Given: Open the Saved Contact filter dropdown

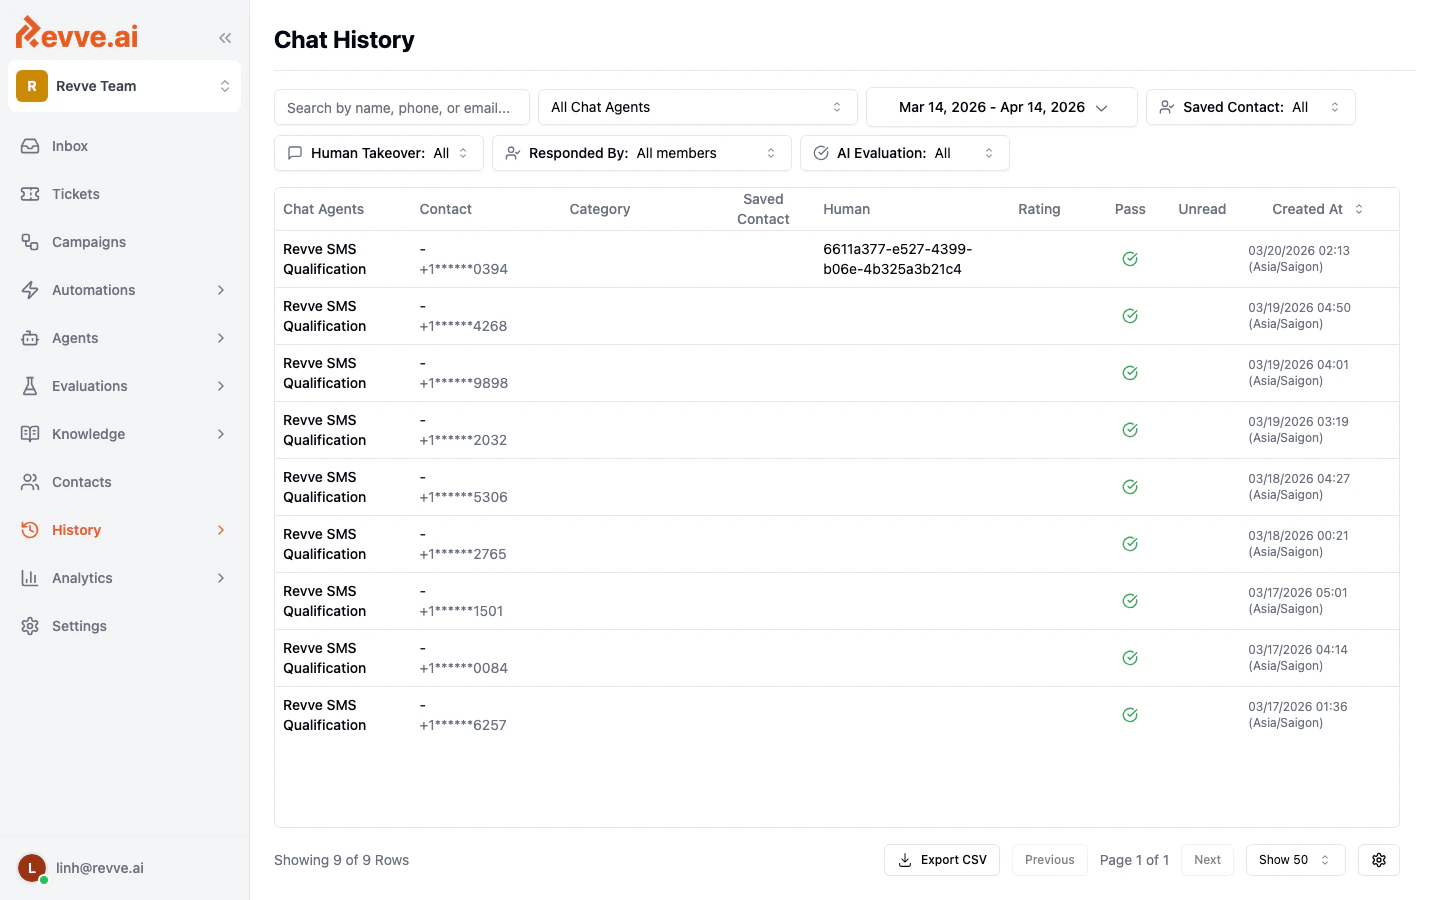Looking at the screenshot, I should coord(1251,107).
